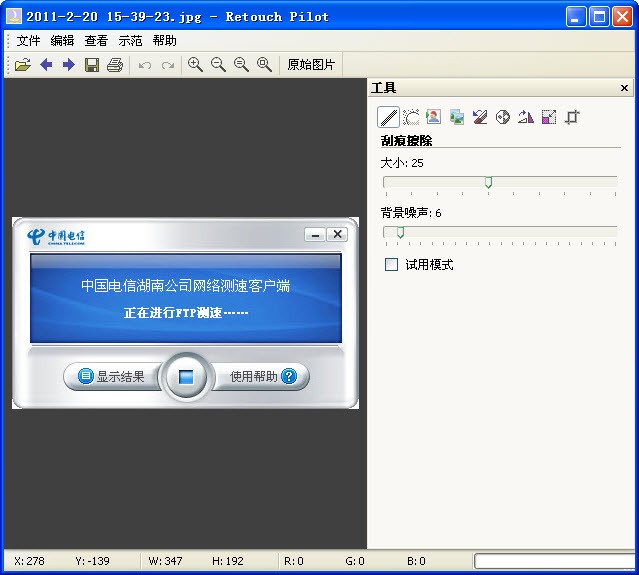Close the 工具 panel with its X
639x575 pixels.
point(624,88)
